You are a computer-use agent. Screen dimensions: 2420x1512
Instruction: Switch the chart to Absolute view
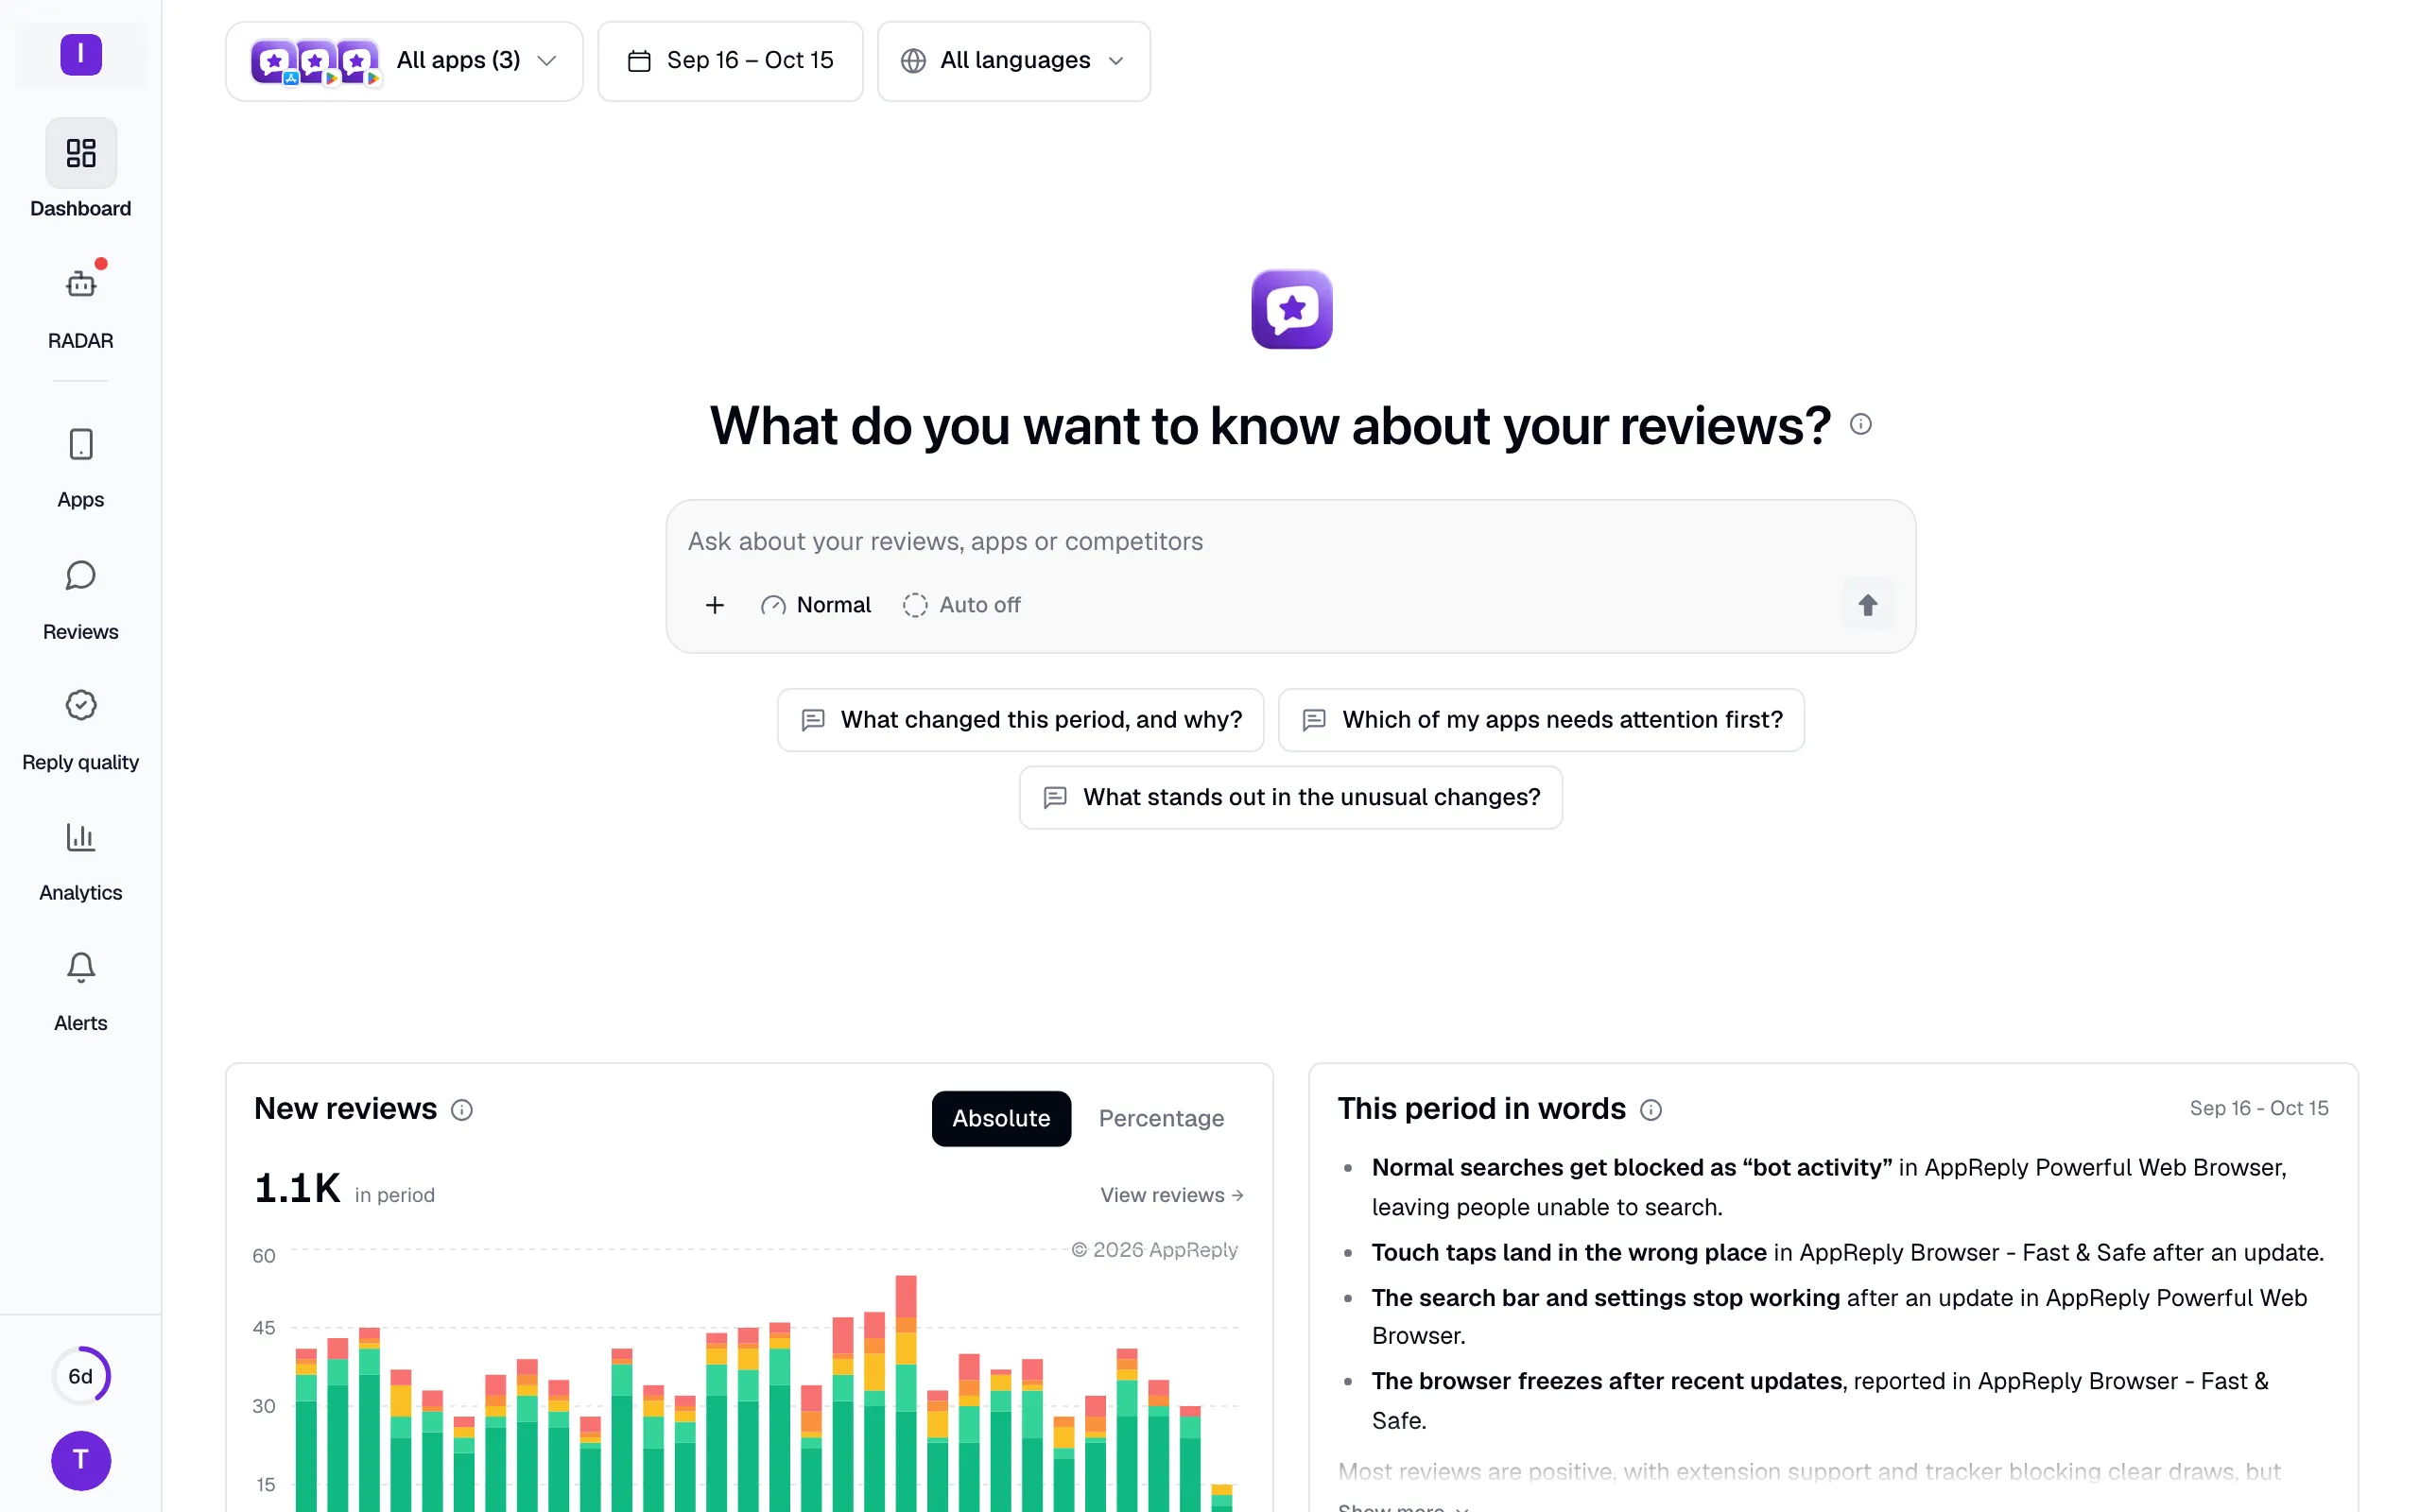[x=1001, y=1118]
